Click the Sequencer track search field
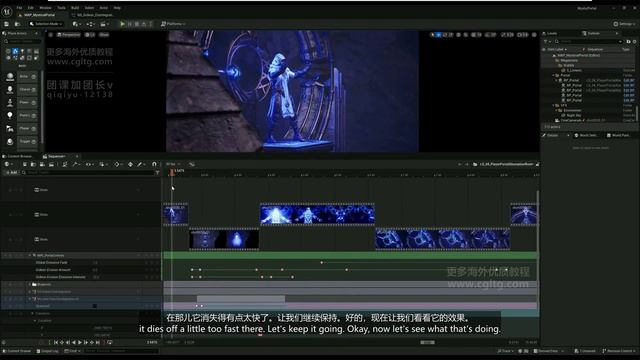 pos(88,173)
